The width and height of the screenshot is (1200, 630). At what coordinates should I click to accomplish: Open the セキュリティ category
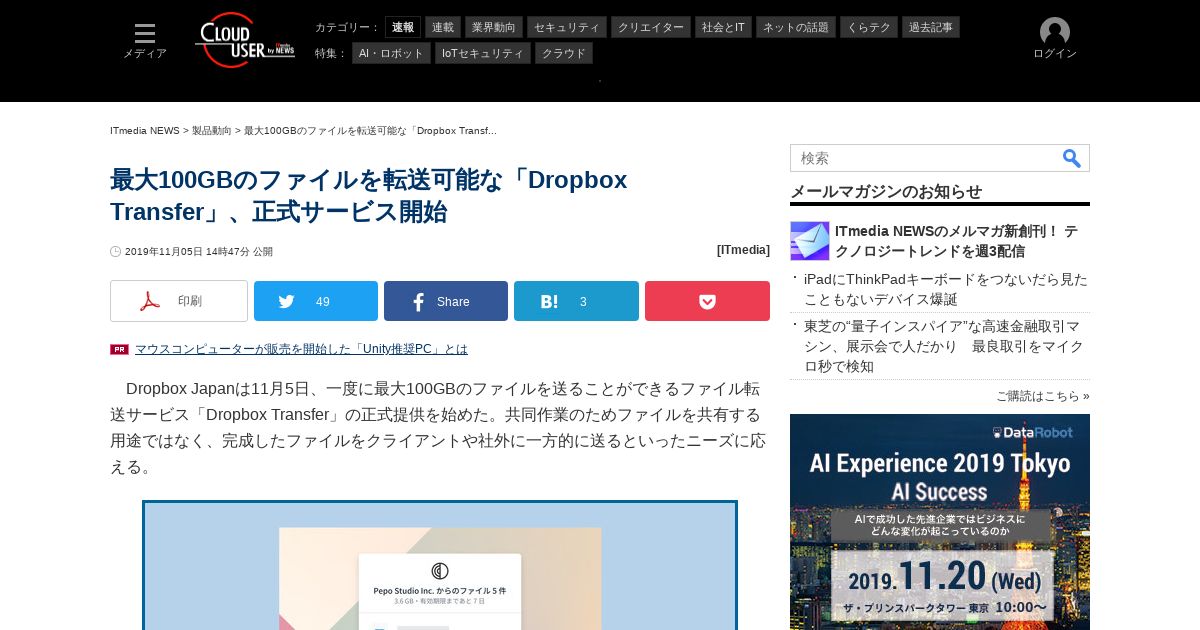click(x=567, y=27)
